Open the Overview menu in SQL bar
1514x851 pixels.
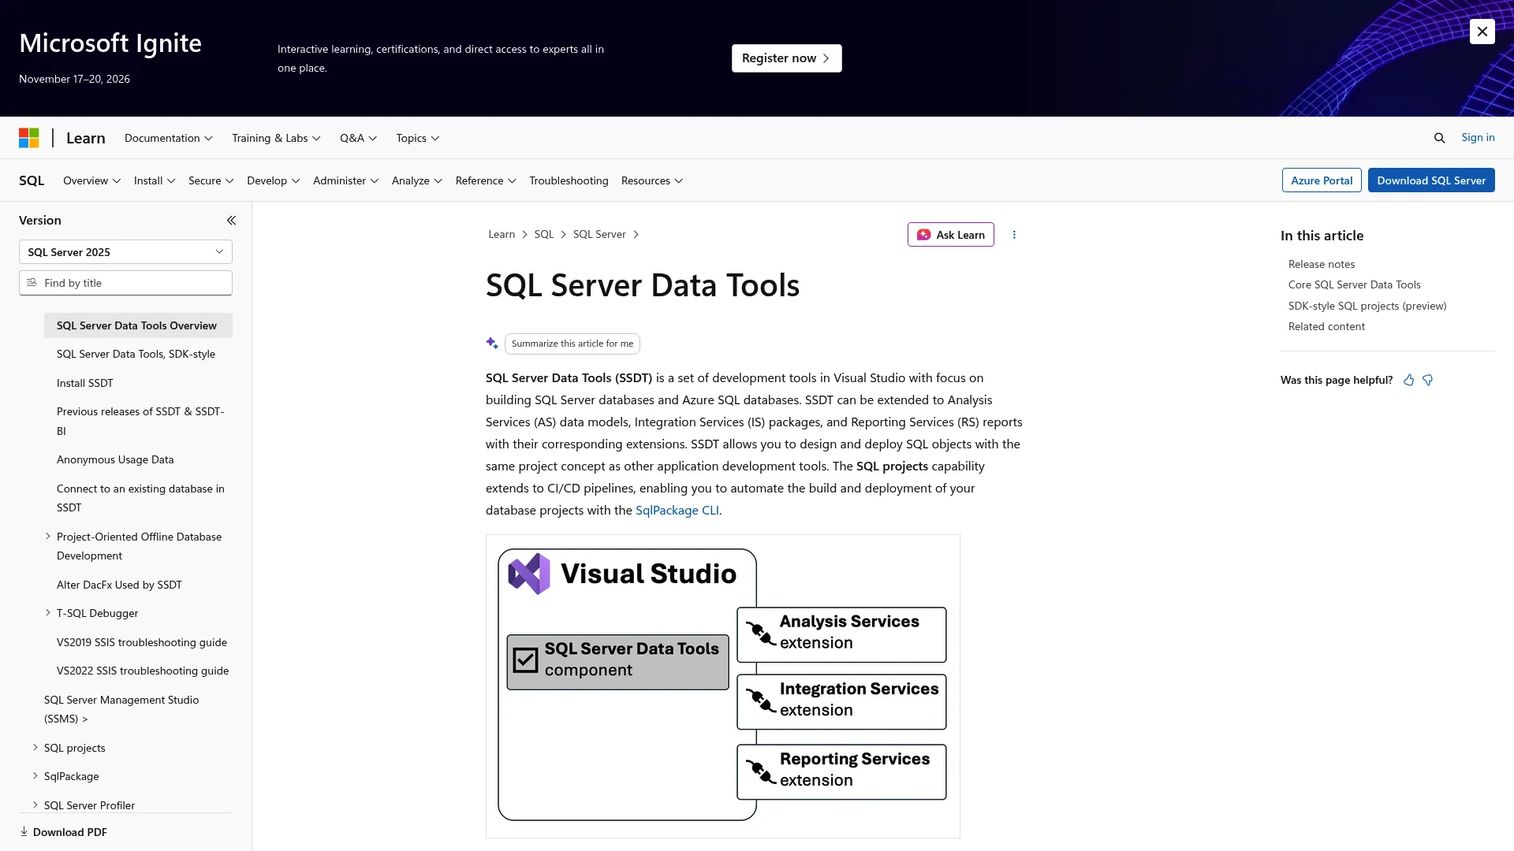(x=92, y=181)
